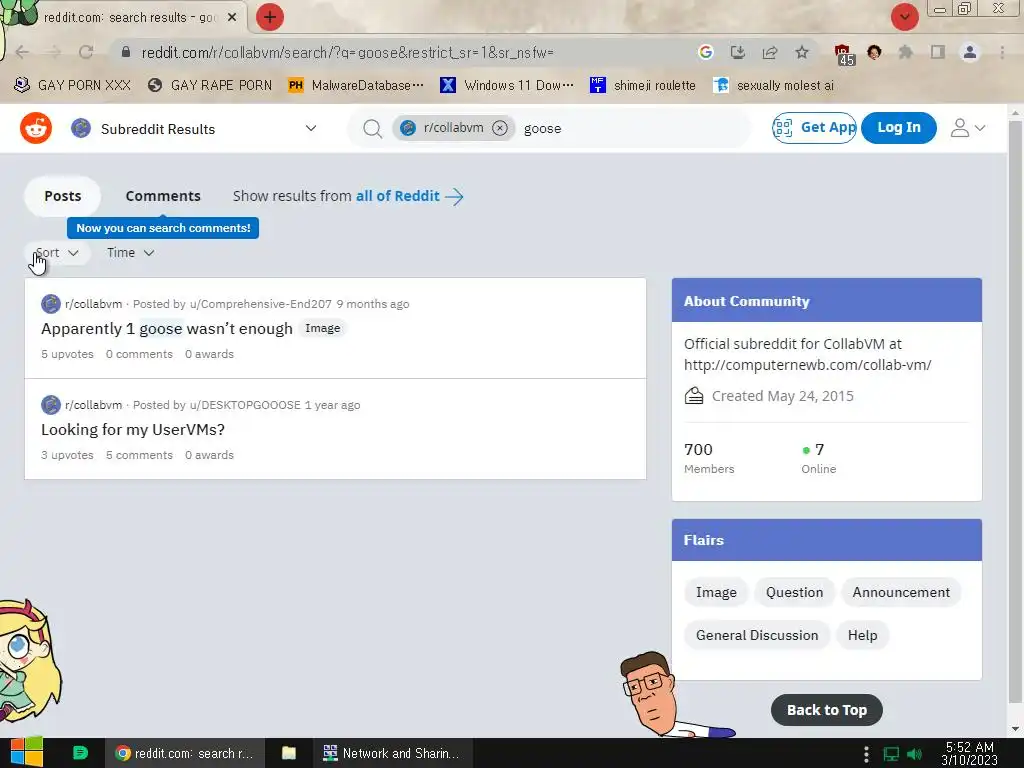The image size is (1024, 768).
Task: Open user u/DESKTOPGOOOSE profile
Action: click(245, 405)
